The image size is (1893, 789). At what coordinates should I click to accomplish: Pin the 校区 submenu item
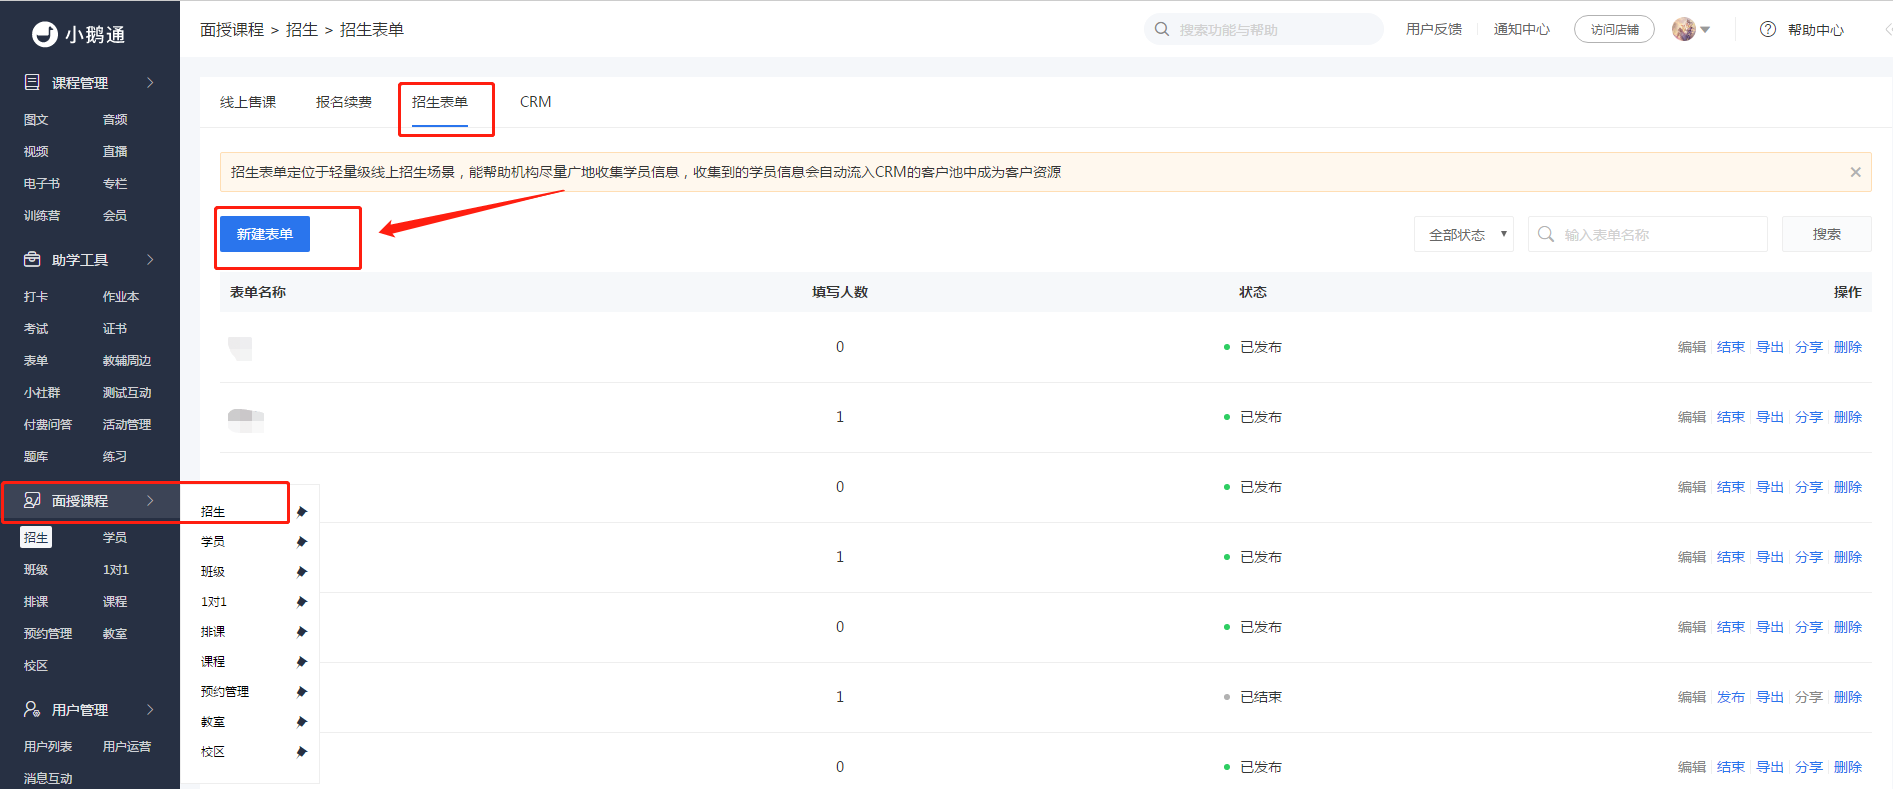click(x=301, y=752)
